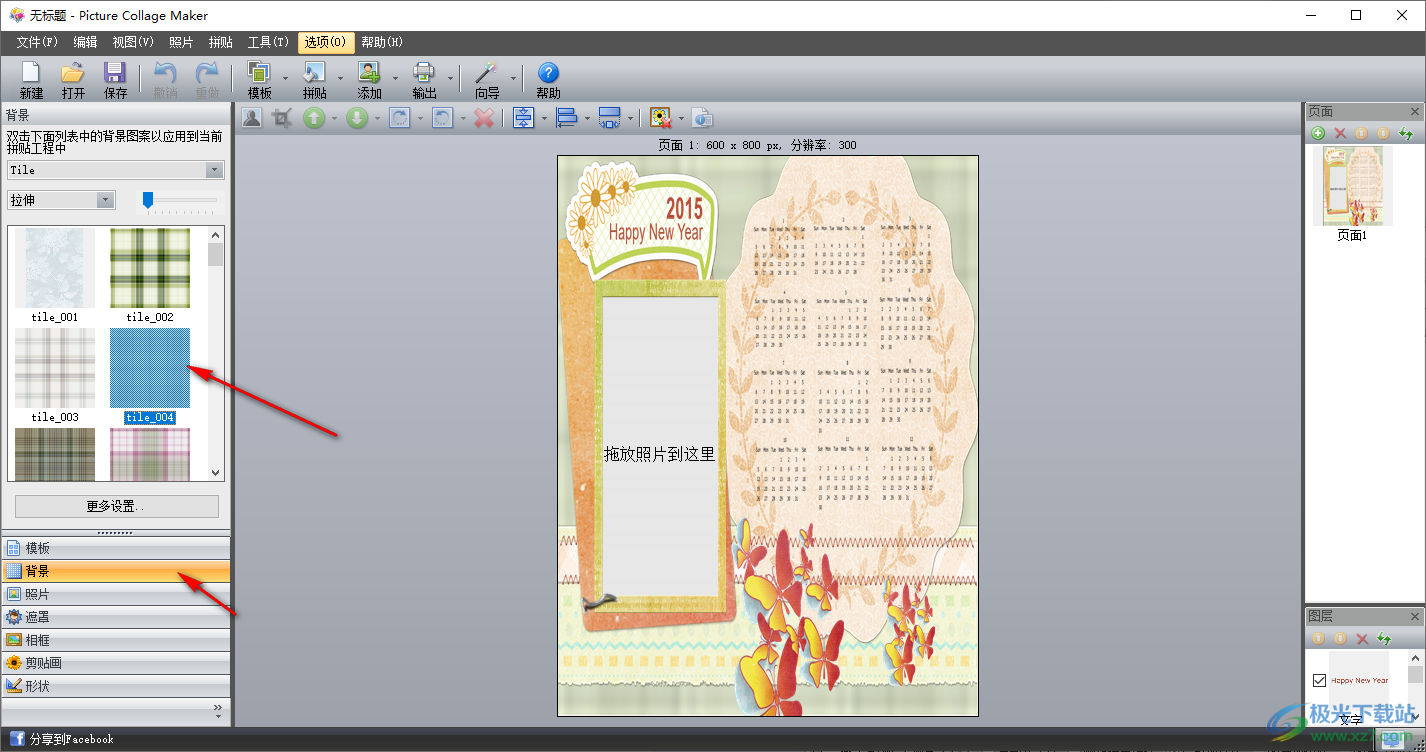Click the same size icon
The width and height of the screenshot is (1426, 752).
tap(610, 118)
